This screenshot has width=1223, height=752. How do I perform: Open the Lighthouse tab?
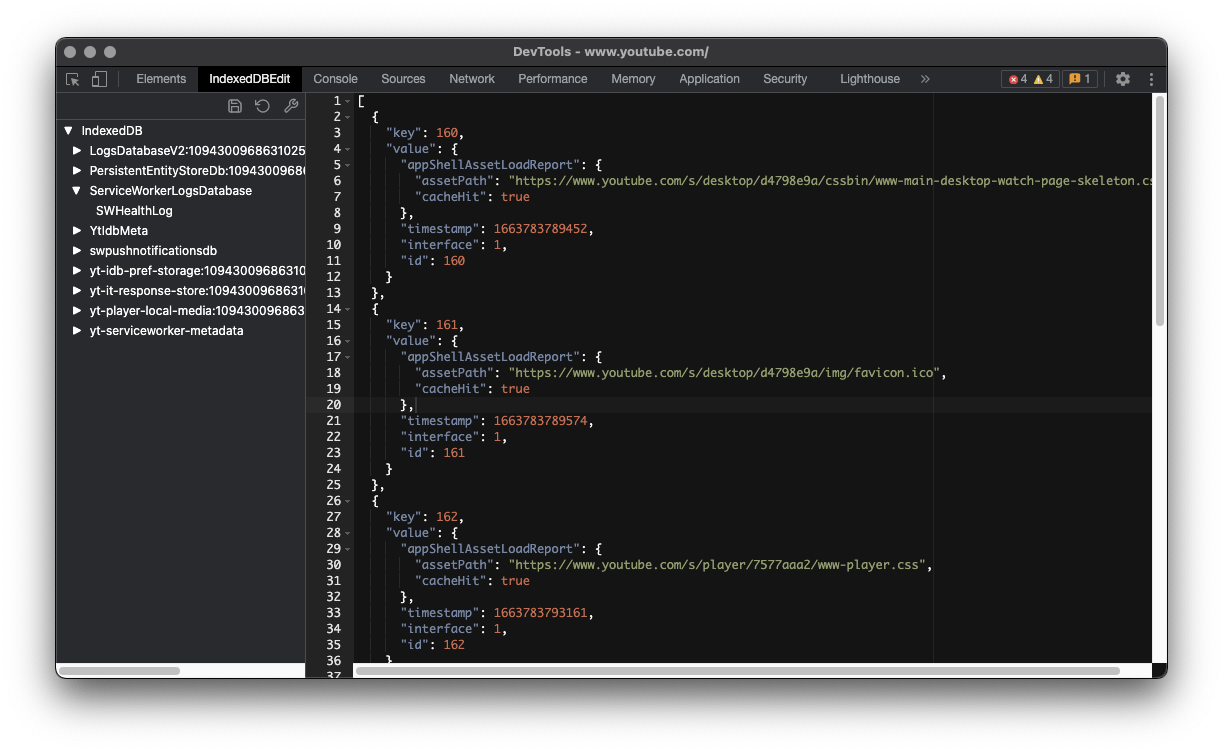point(870,79)
